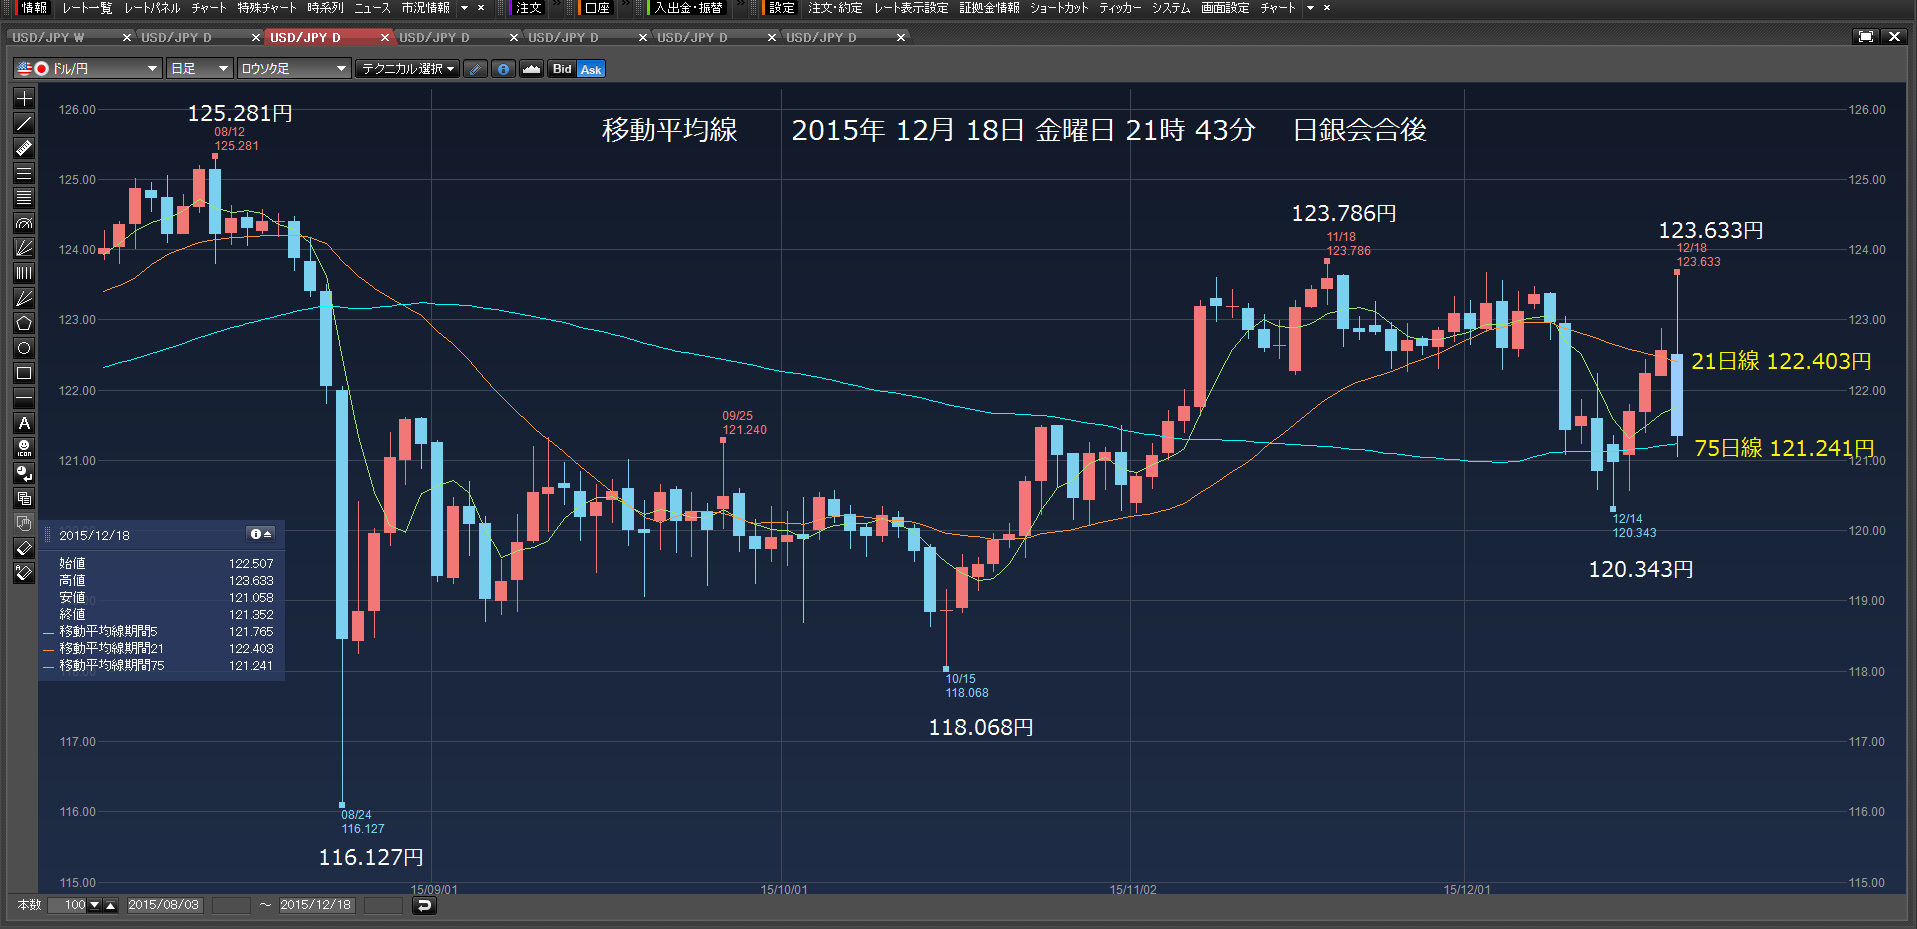This screenshot has width=1917, height=929.
Task: Select the ruler measurement tool
Action: [24, 148]
